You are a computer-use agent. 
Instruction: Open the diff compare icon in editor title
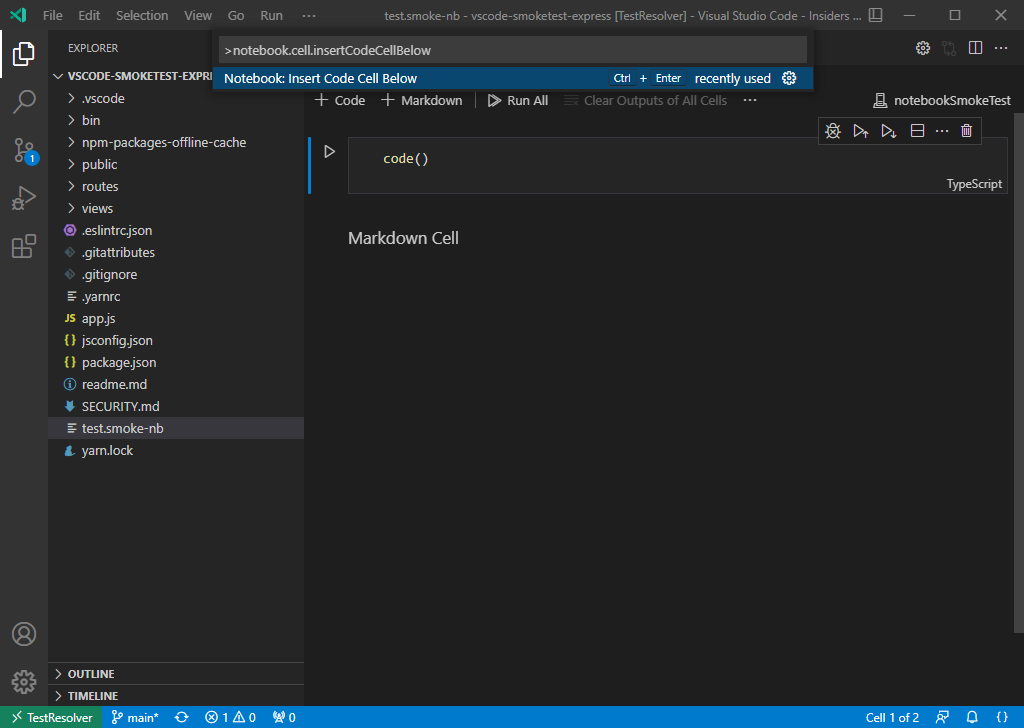(x=949, y=48)
